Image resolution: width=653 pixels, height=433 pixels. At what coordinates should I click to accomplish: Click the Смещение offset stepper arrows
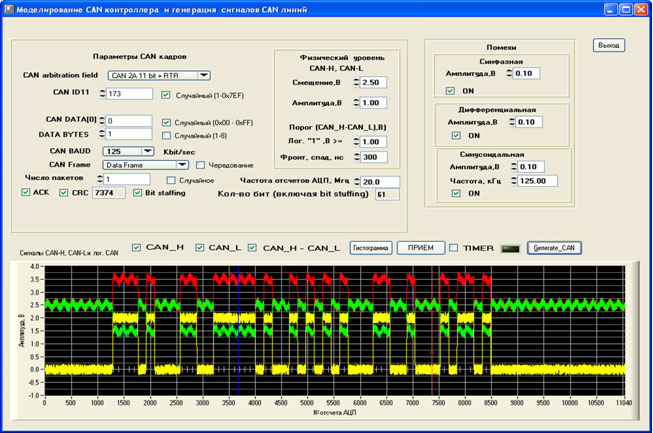(x=354, y=82)
